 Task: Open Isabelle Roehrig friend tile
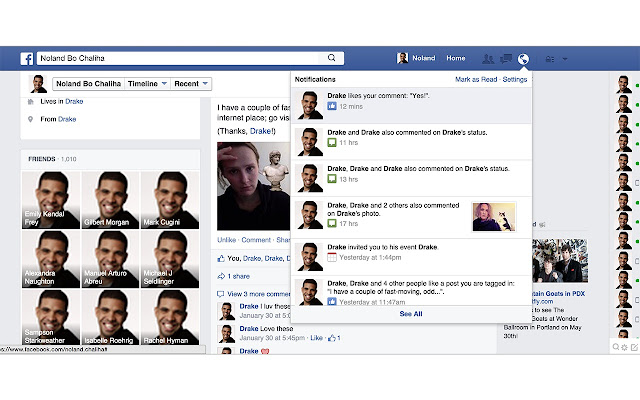110,317
